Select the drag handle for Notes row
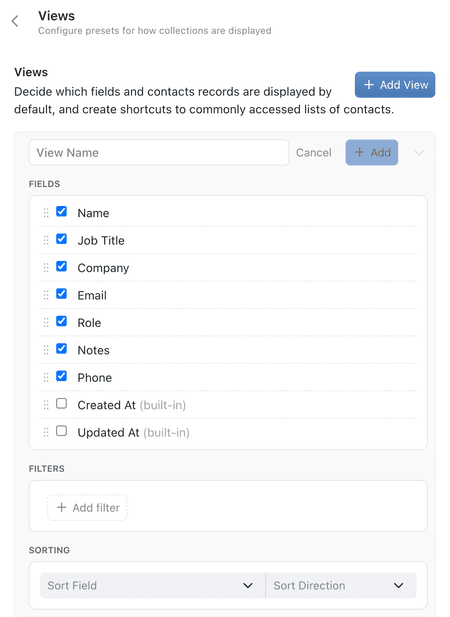This screenshot has height=617, width=450. (46, 350)
